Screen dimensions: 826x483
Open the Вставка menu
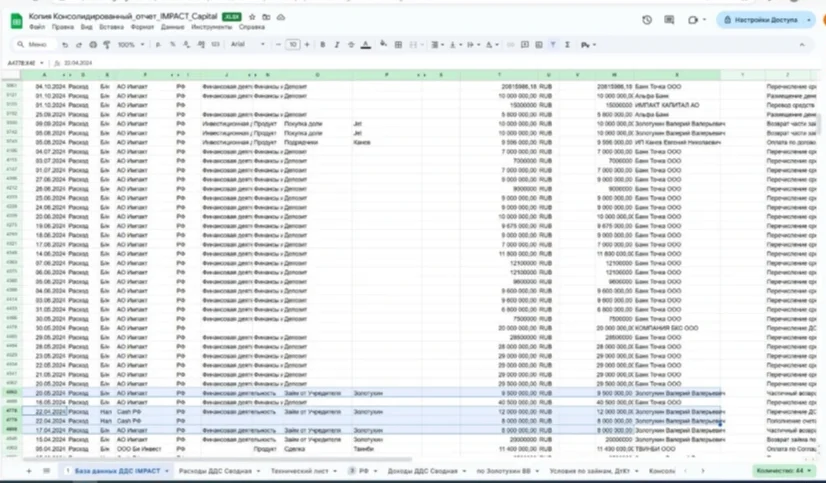tap(111, 27)
